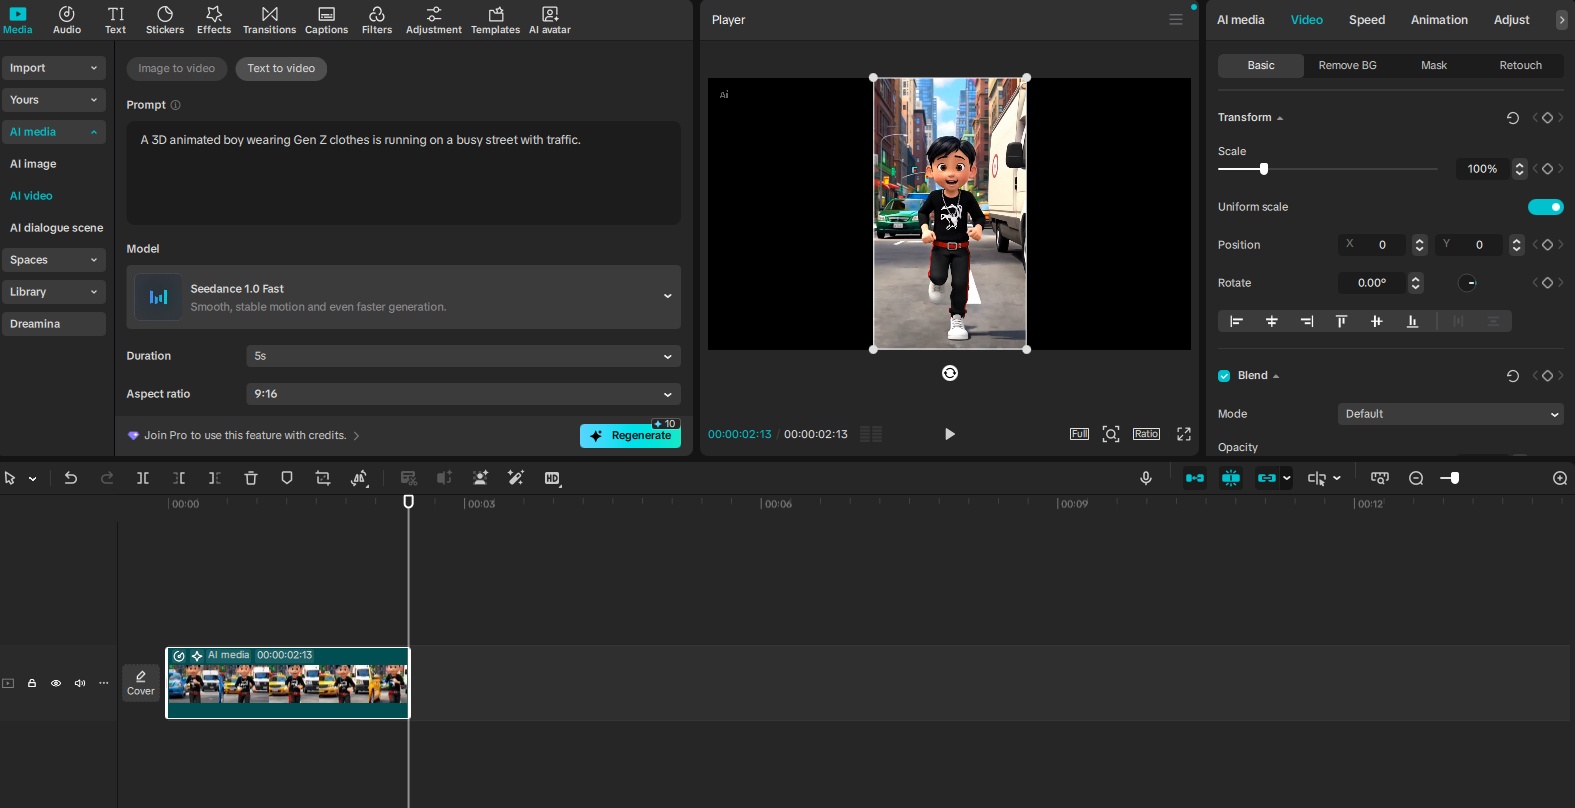Viewport: 1575px width, 808px height.
Task: Hide the track with eye icon
Action: [56, 684]
